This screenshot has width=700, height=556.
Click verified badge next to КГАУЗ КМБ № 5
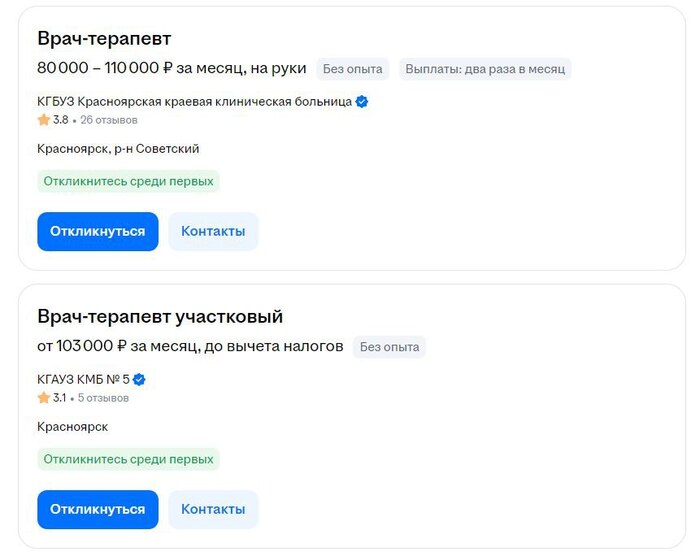pos(139,380)
